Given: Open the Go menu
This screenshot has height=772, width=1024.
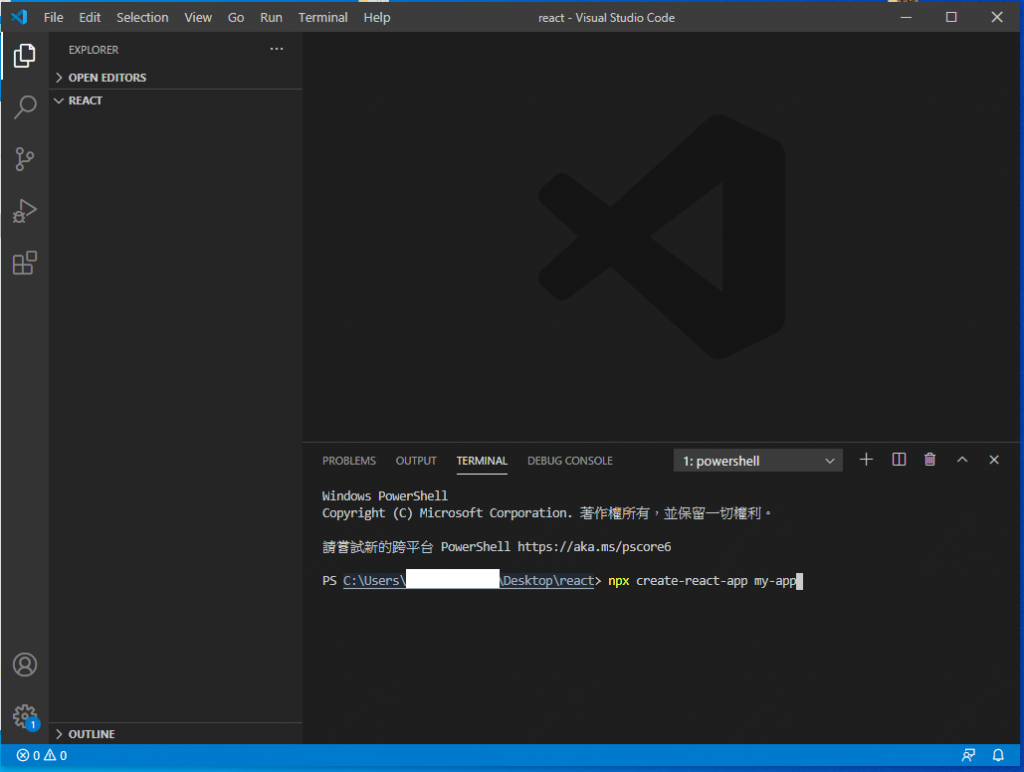Looking at the screenshot, I should point(236,18).
